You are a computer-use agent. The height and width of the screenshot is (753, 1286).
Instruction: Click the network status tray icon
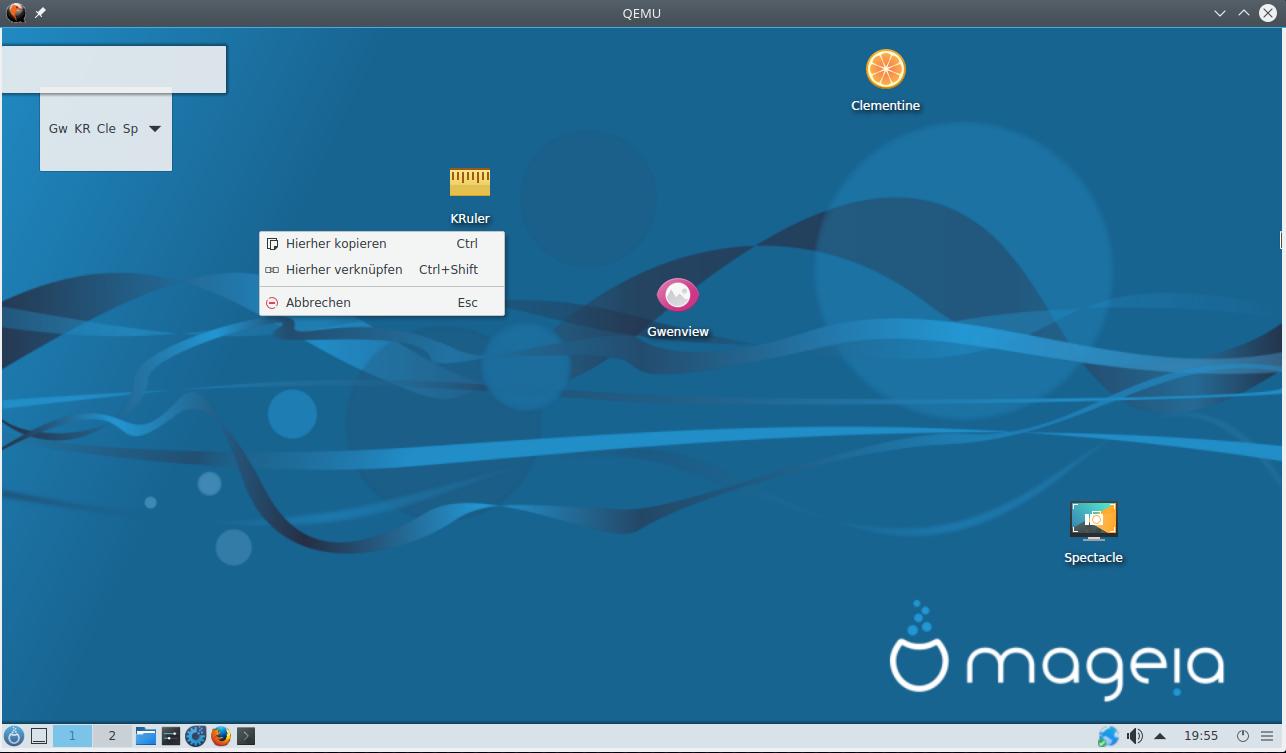coord(1108,736)
